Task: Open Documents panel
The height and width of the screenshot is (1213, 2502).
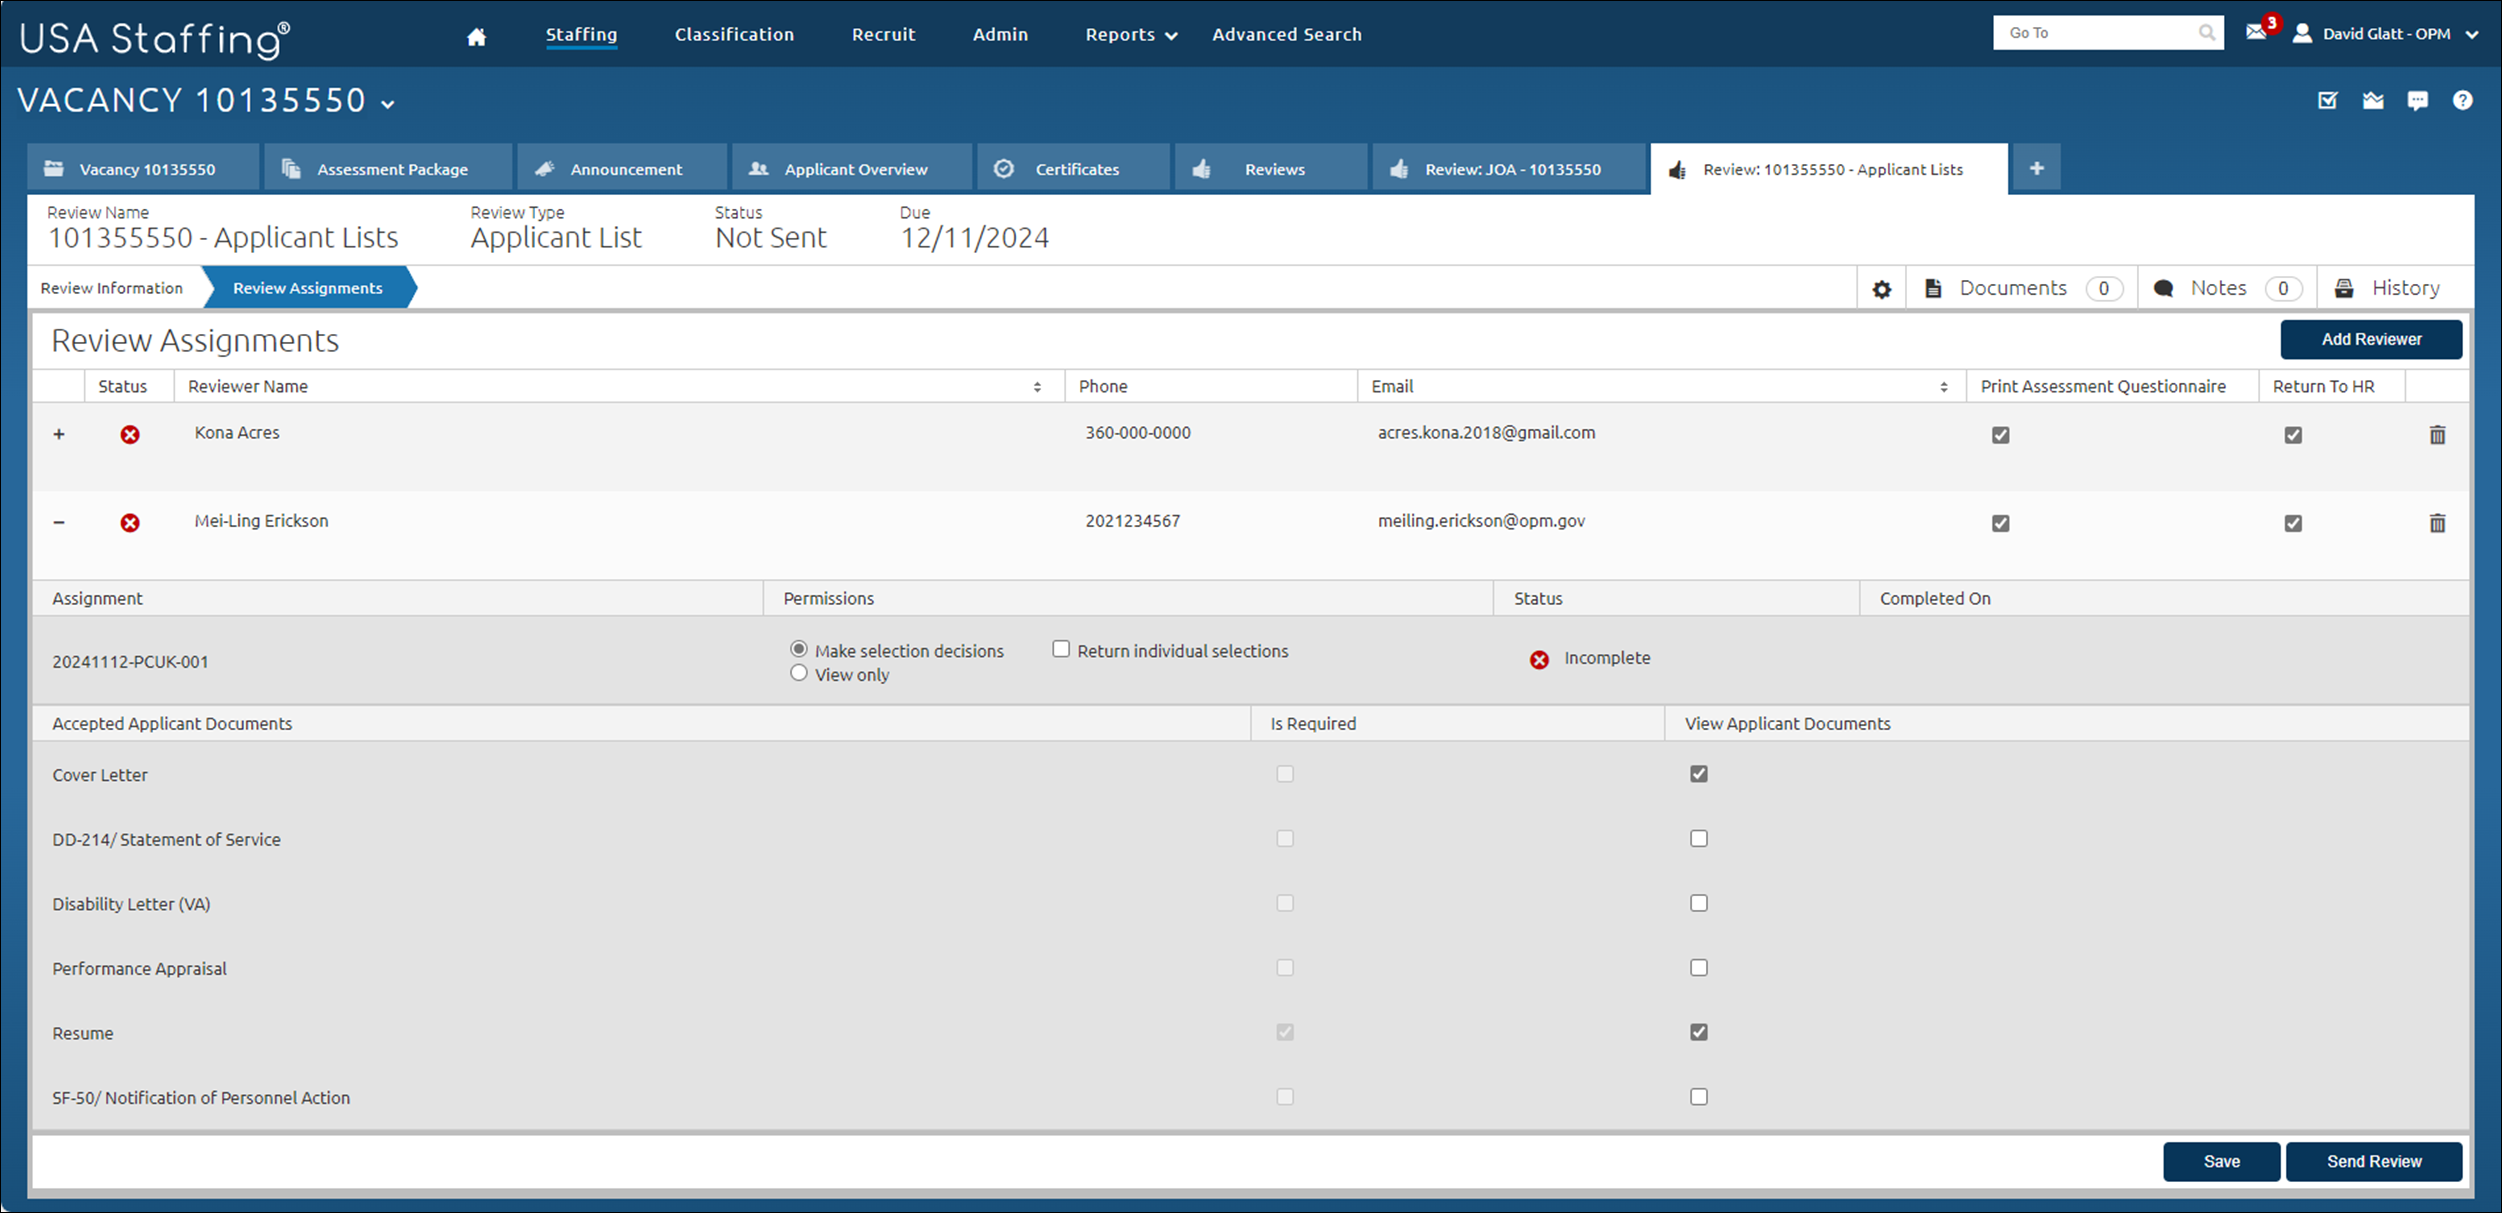Action: pyautogui.click(x=2022, y=288)
